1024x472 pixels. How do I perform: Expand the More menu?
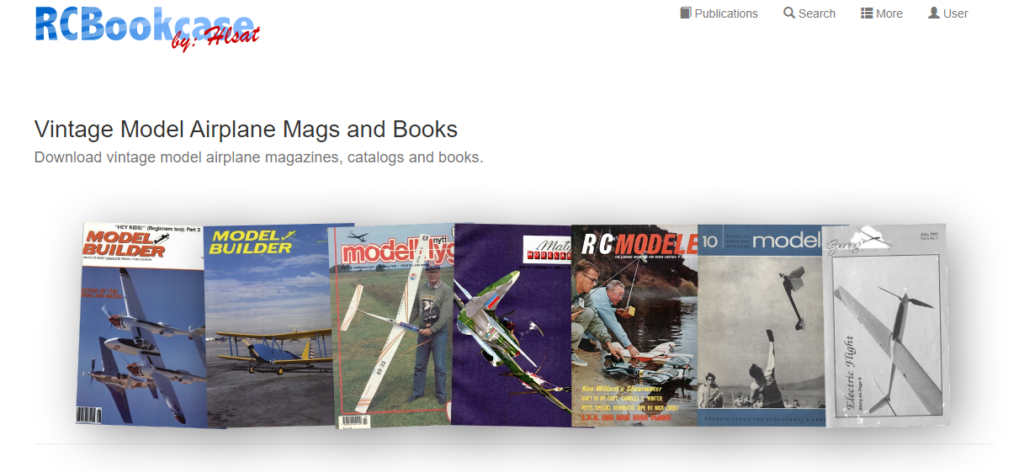pyautogui.click(x=882, y=14)
